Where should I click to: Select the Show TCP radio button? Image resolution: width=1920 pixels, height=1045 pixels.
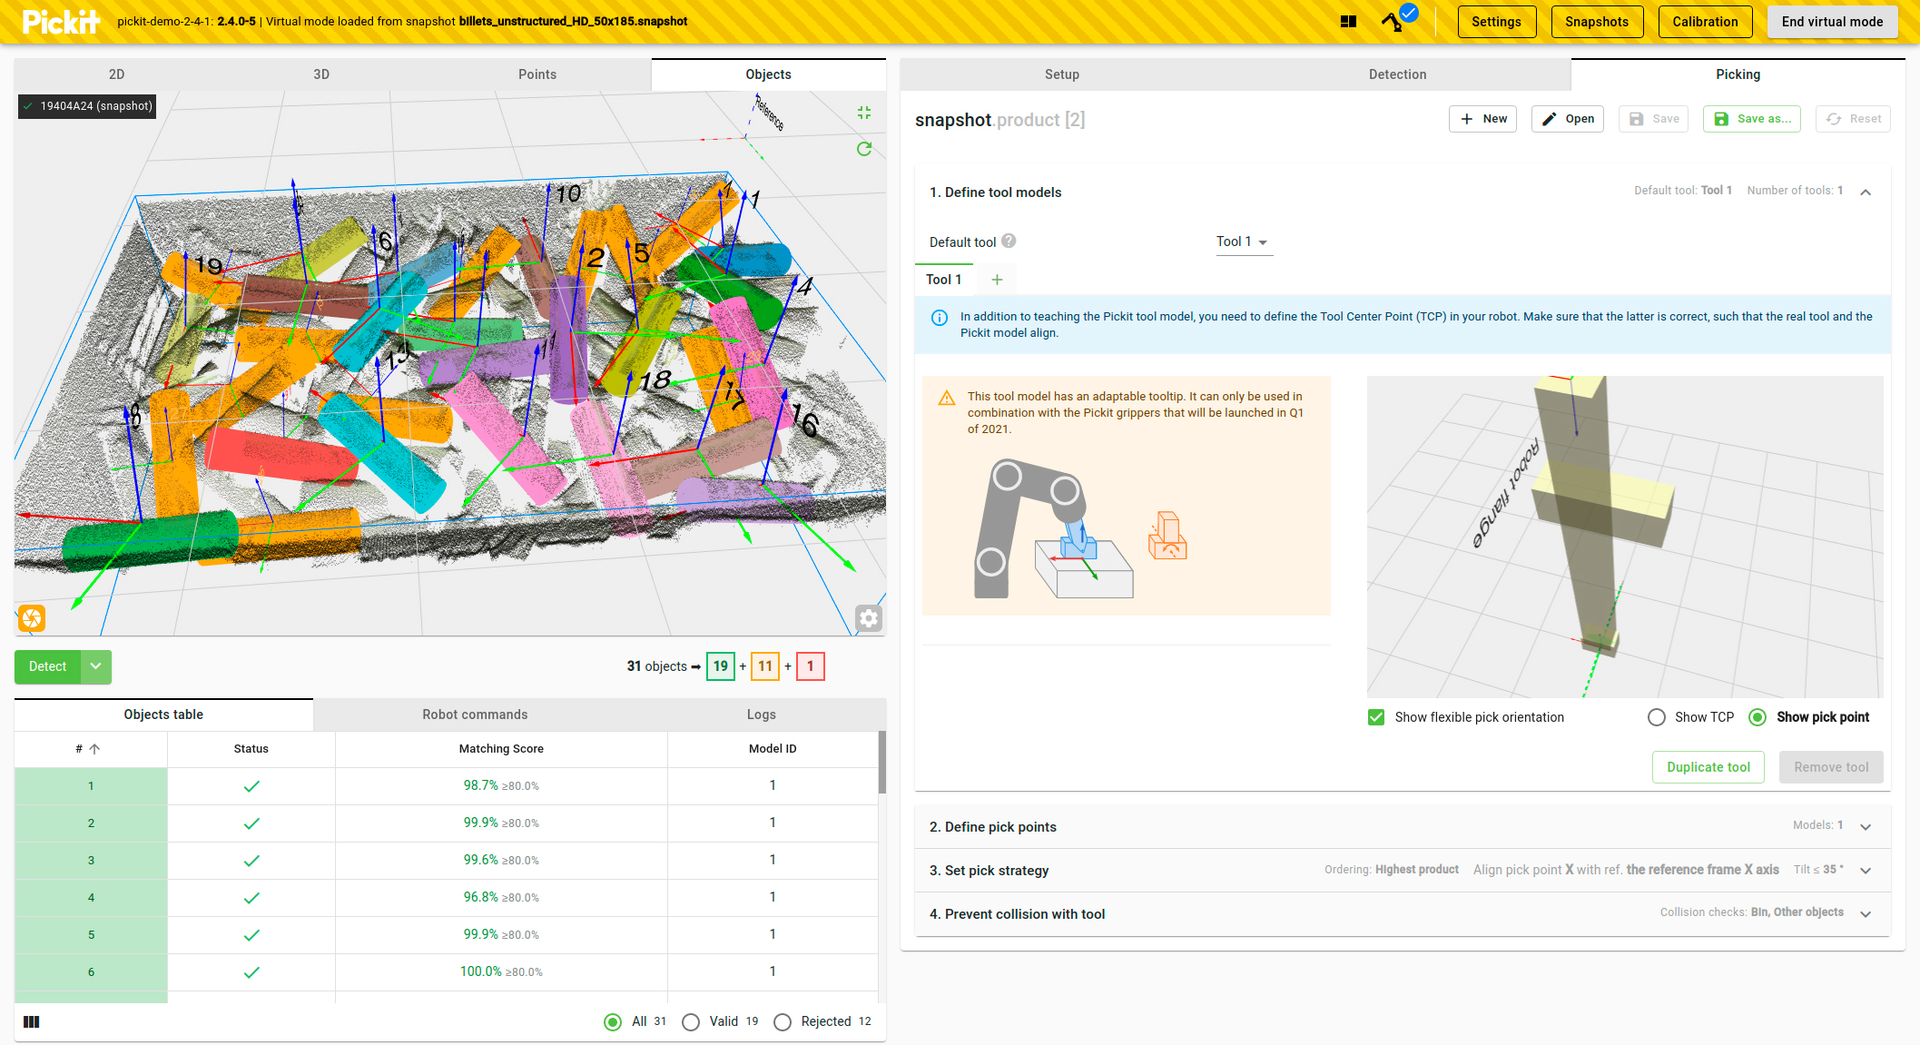pos(1658,717)
